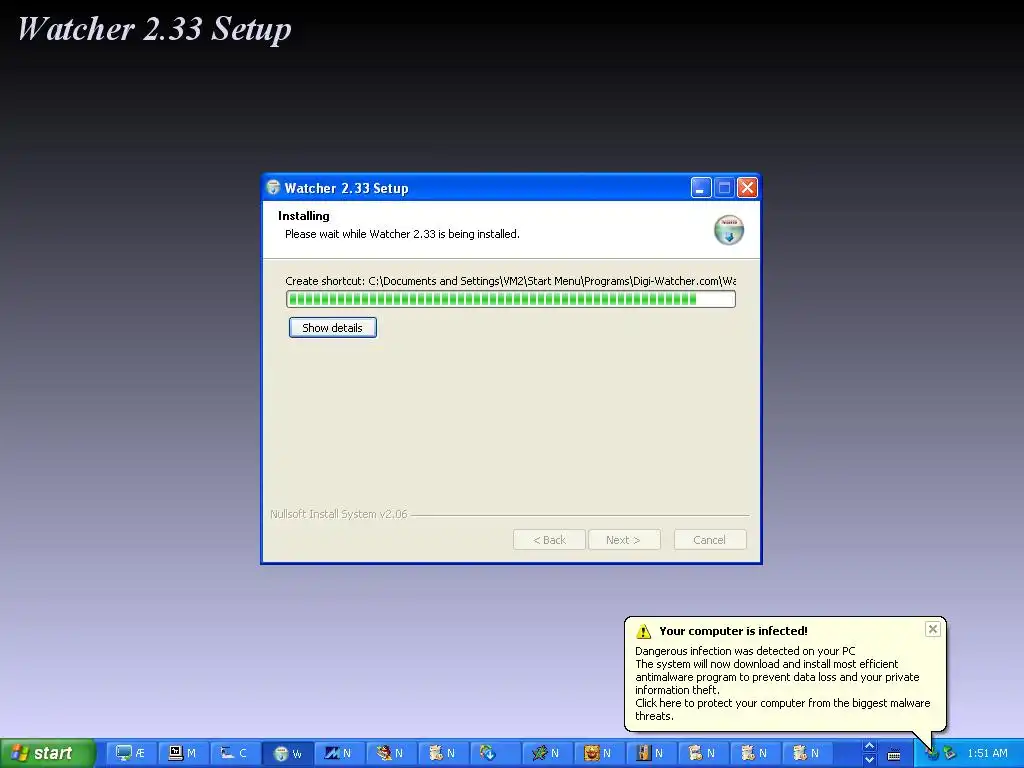Open the Windows start menu
This screenshot has height=768, width=1024.
[47, 753]
